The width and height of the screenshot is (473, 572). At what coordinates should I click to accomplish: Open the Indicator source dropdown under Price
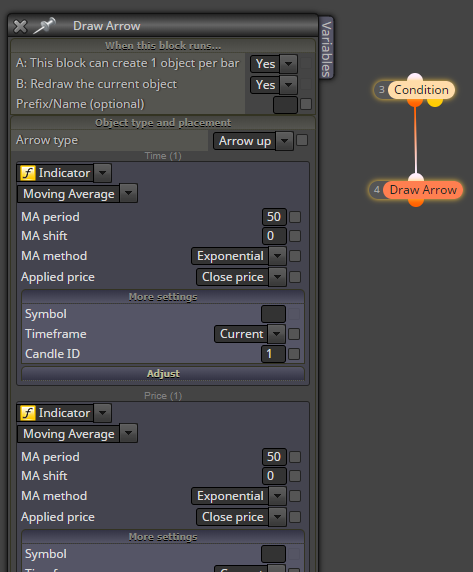(x=102, y=413)
